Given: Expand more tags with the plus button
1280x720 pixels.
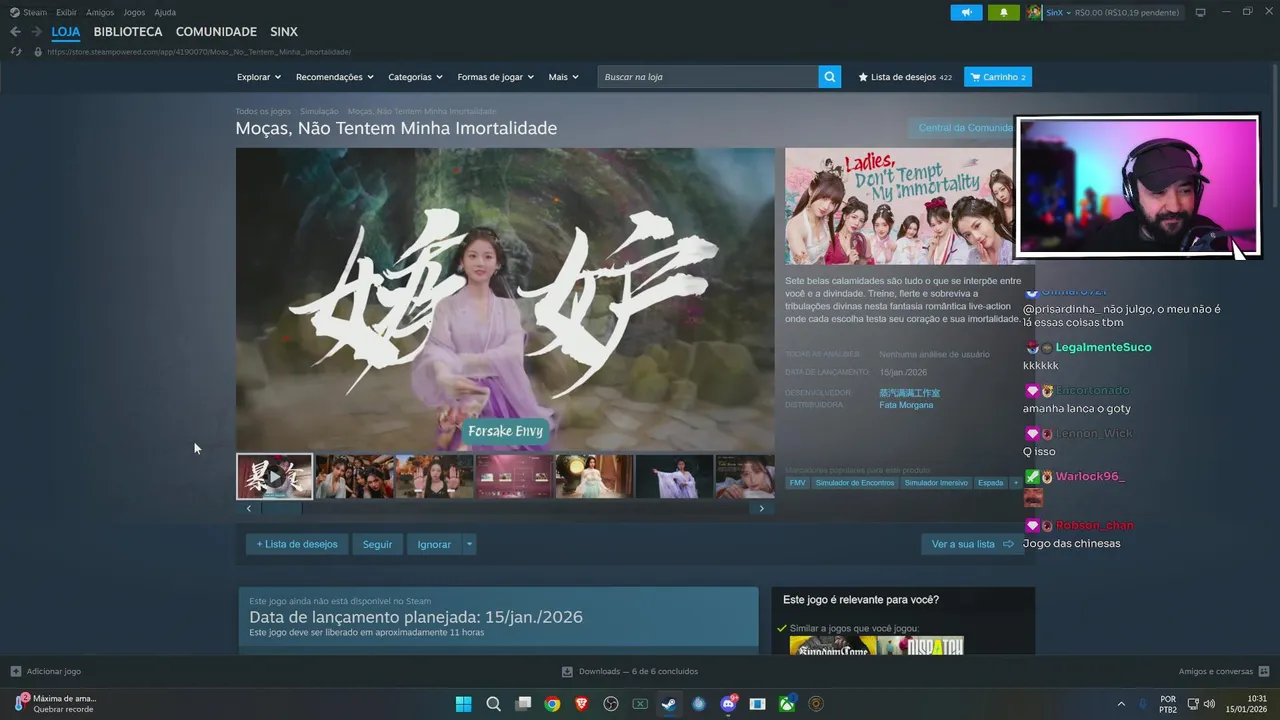Looking at the screenshot, I should (1016, 483).
